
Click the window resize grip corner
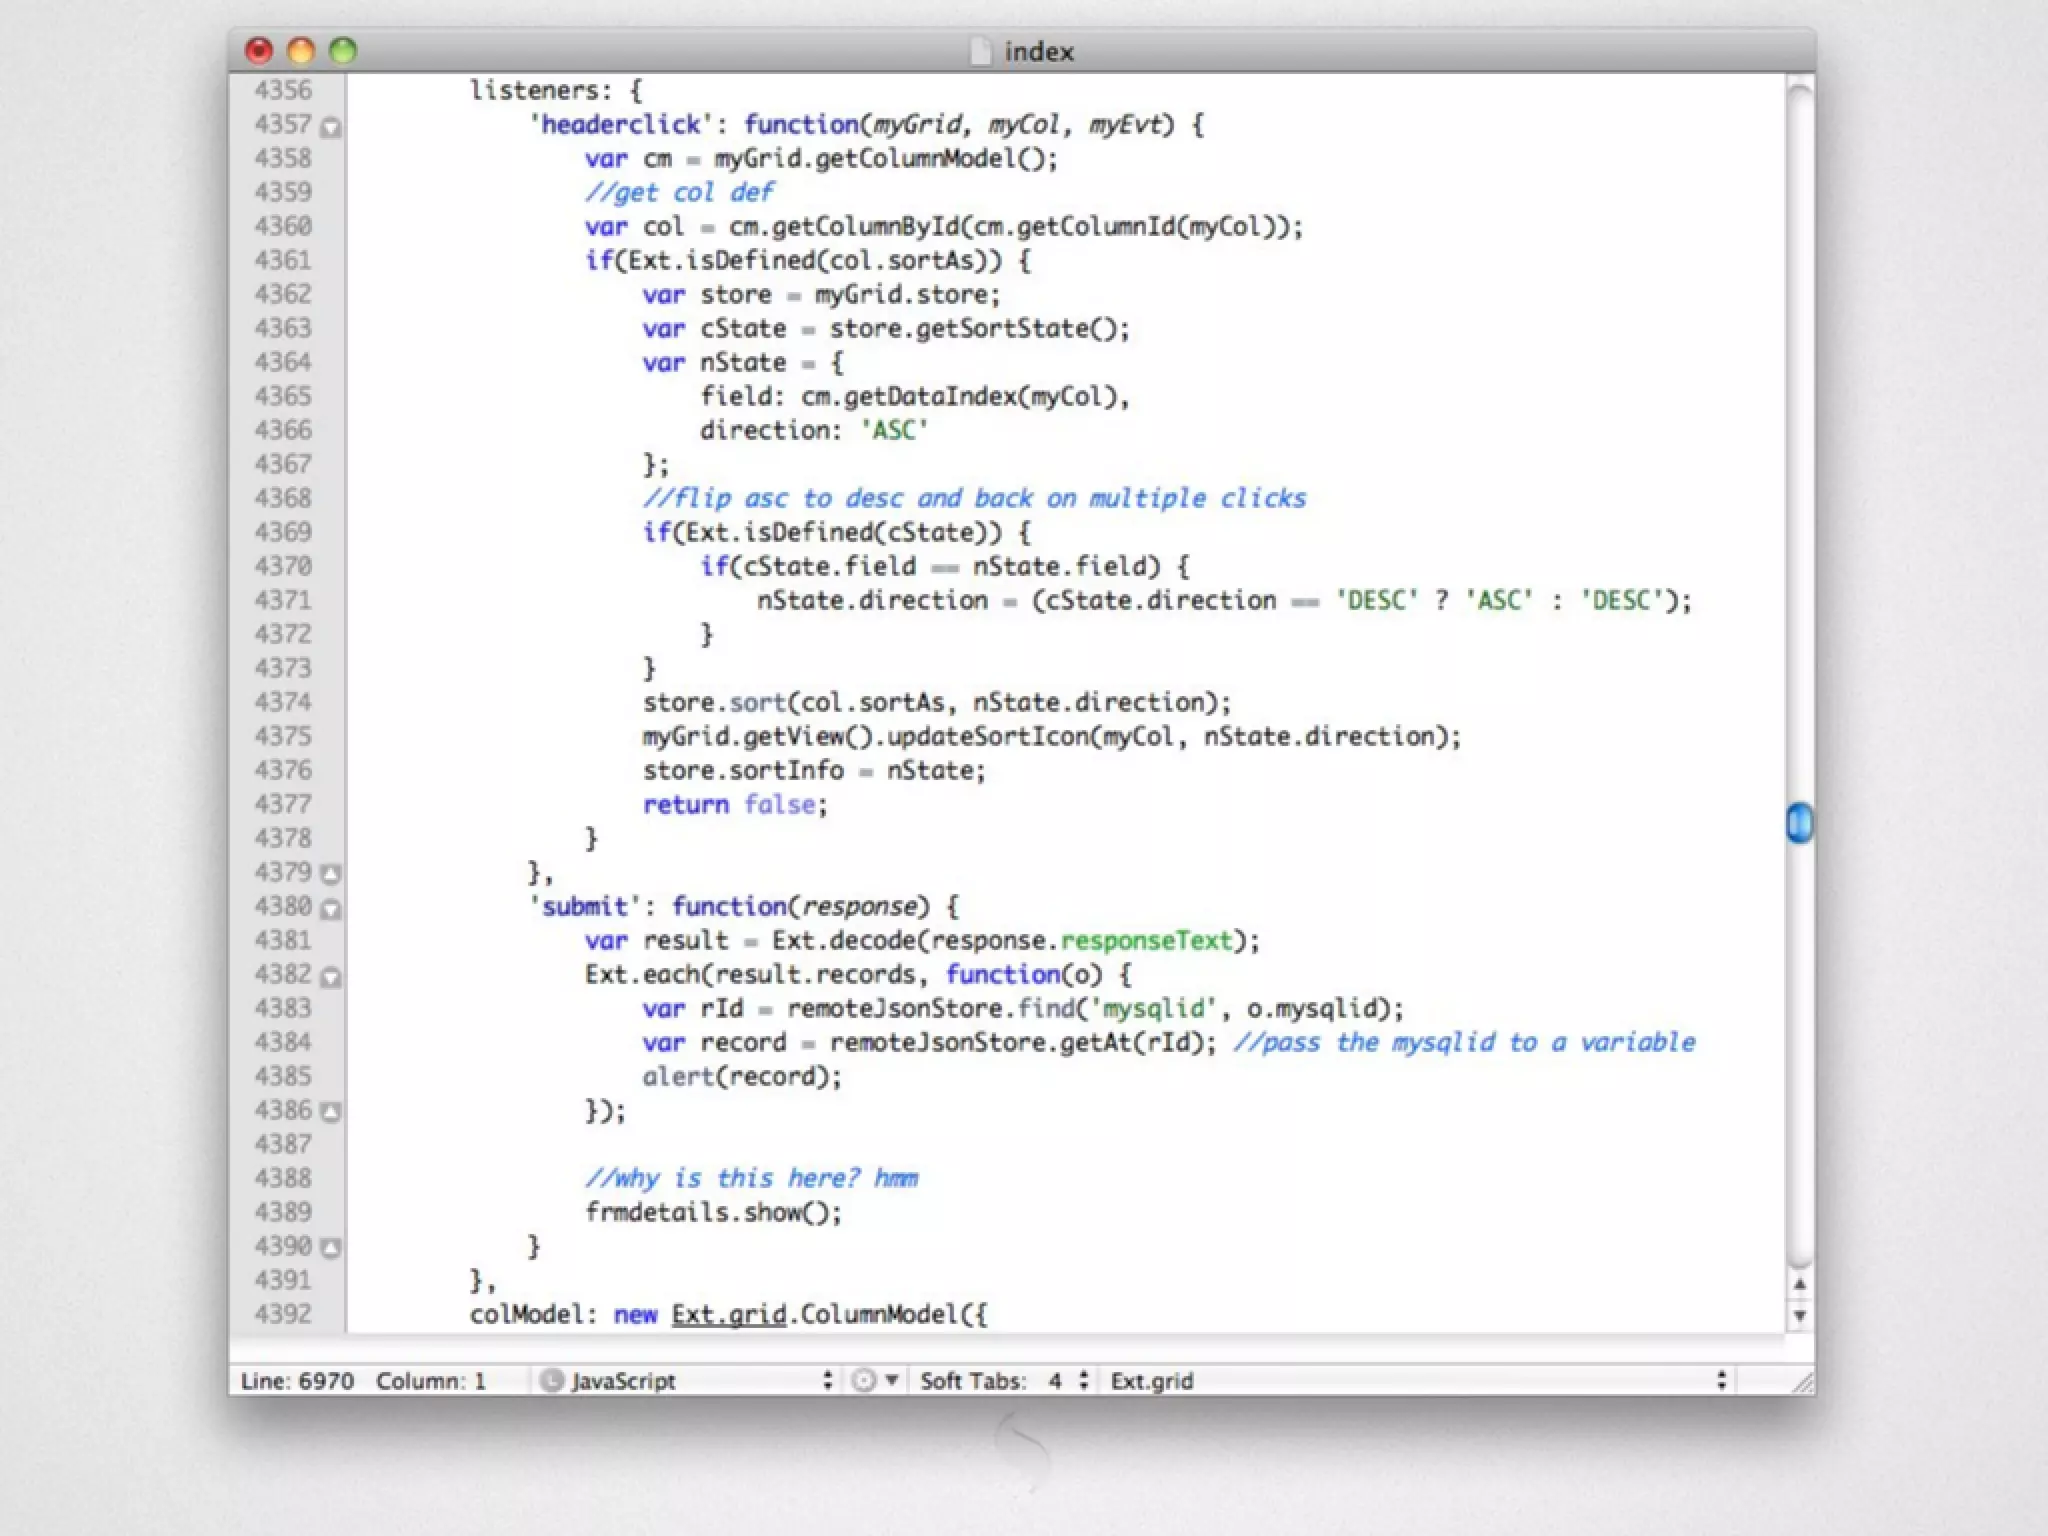(1802, 1382)
